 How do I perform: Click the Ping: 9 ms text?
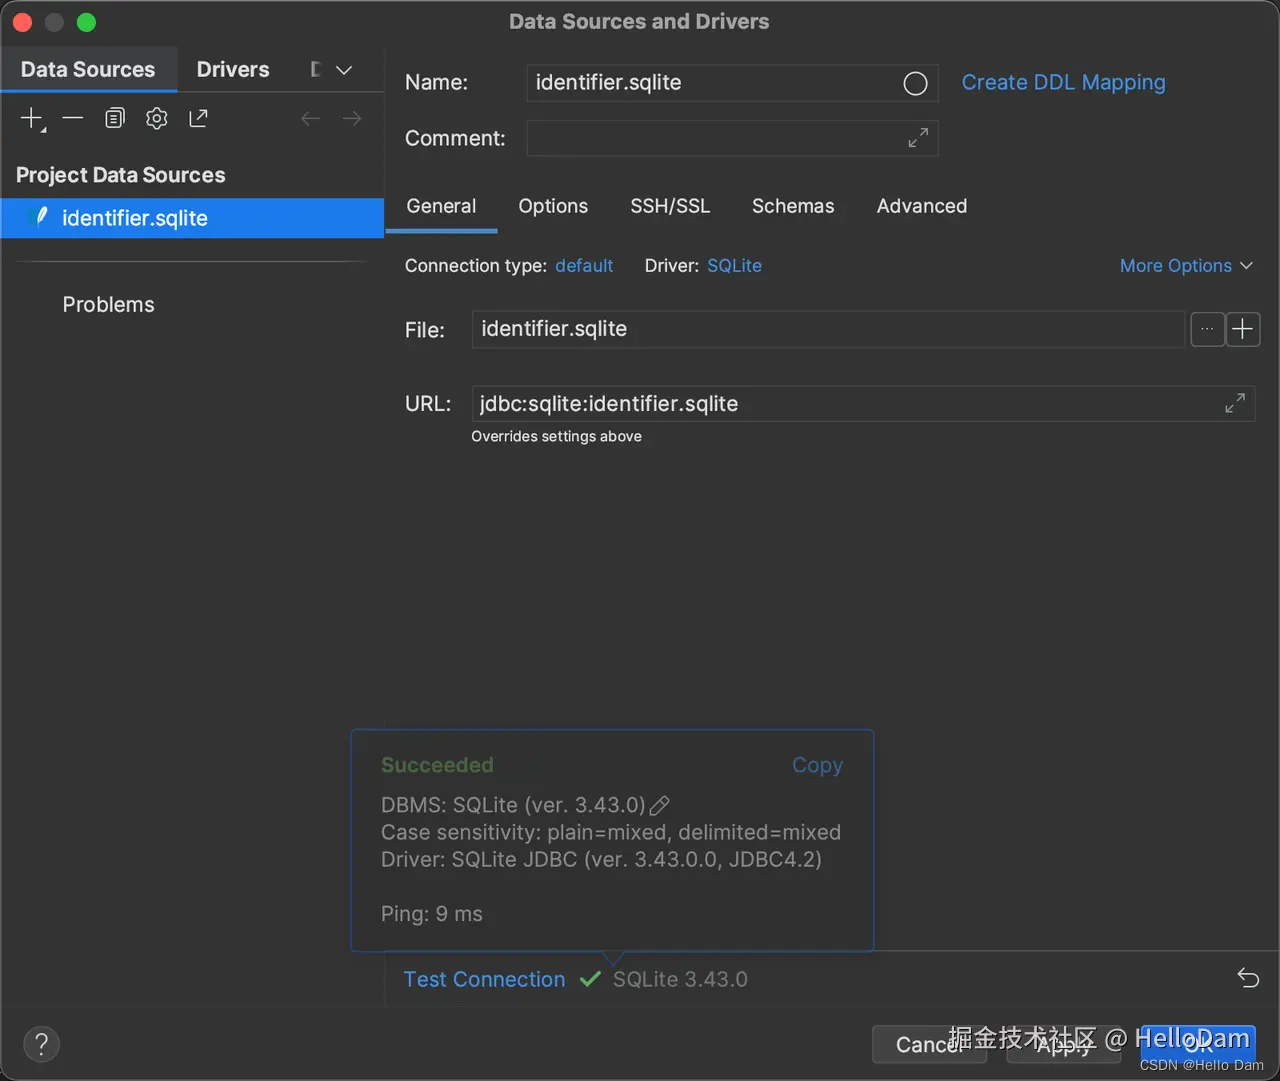(x=432, y=914)
